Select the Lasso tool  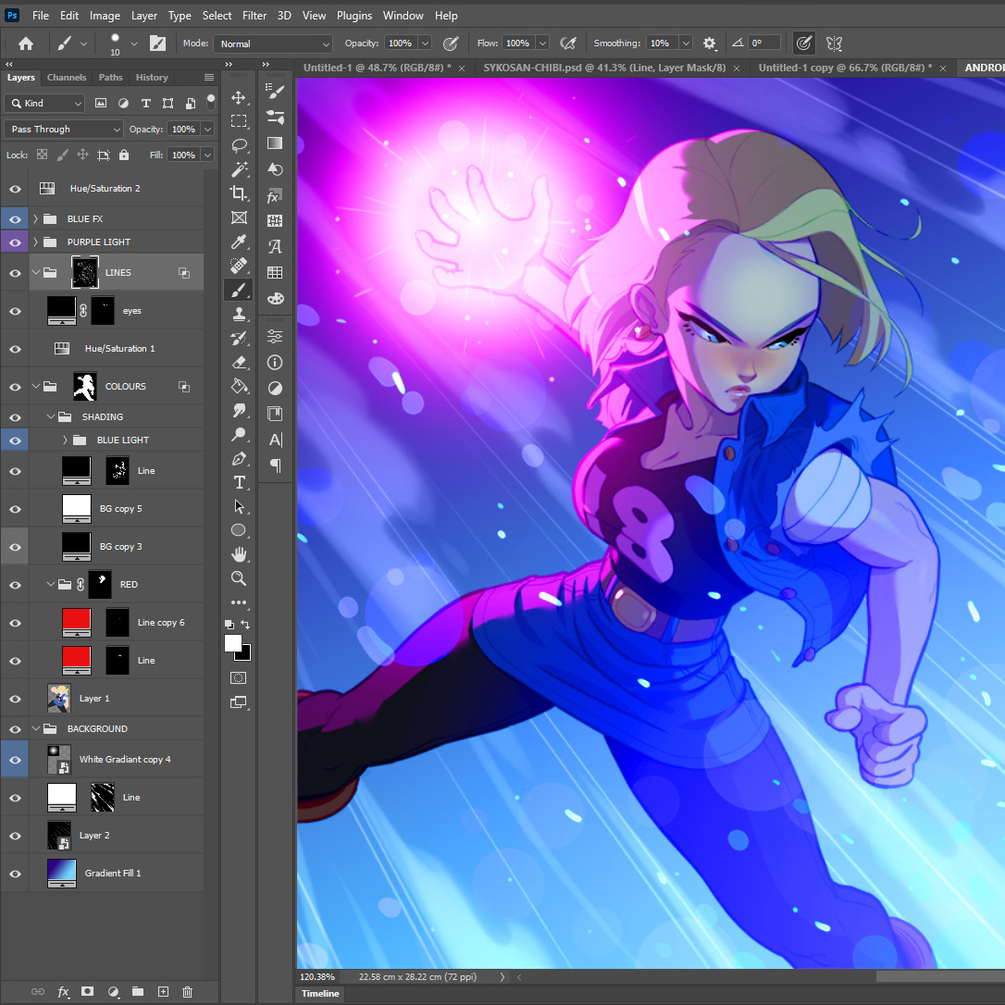click(238, 145)
